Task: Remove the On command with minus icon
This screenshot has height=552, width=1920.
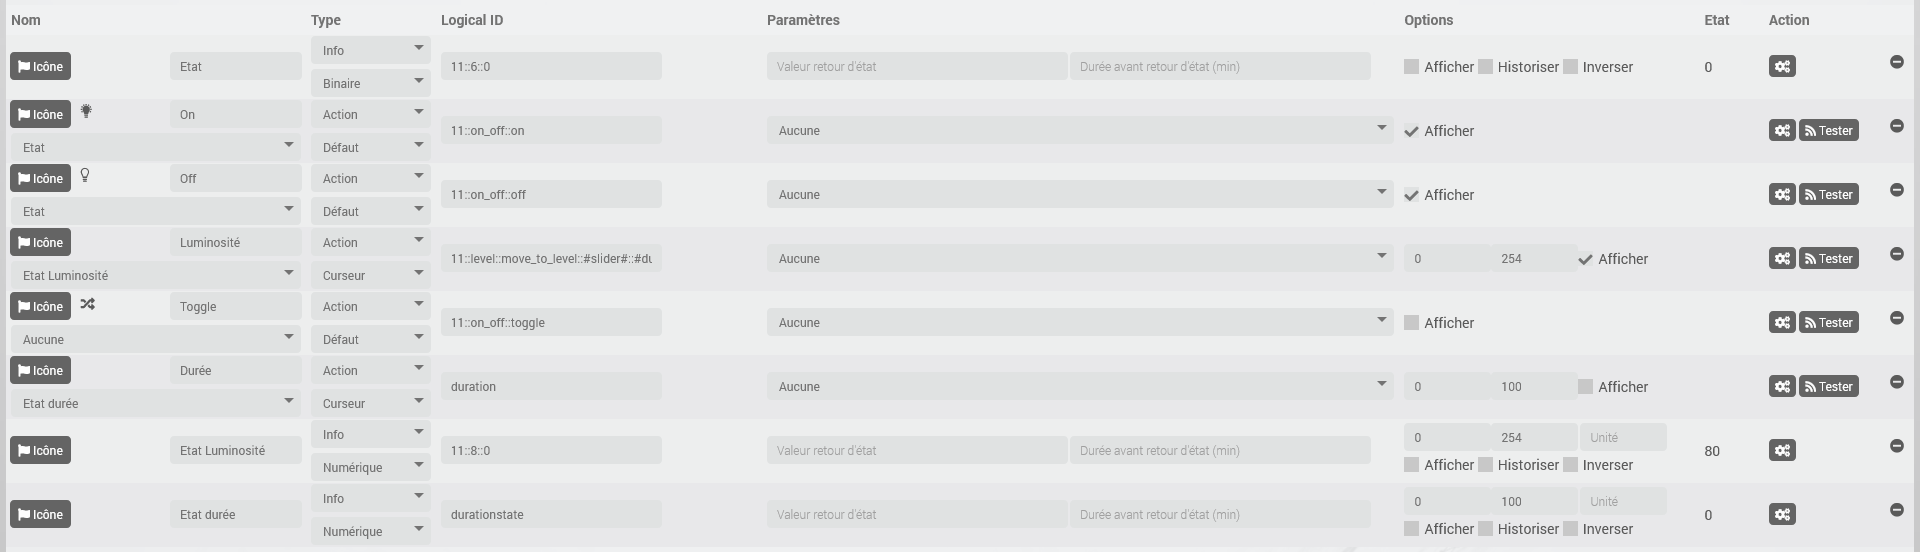Action: (x=1896, y=126)
